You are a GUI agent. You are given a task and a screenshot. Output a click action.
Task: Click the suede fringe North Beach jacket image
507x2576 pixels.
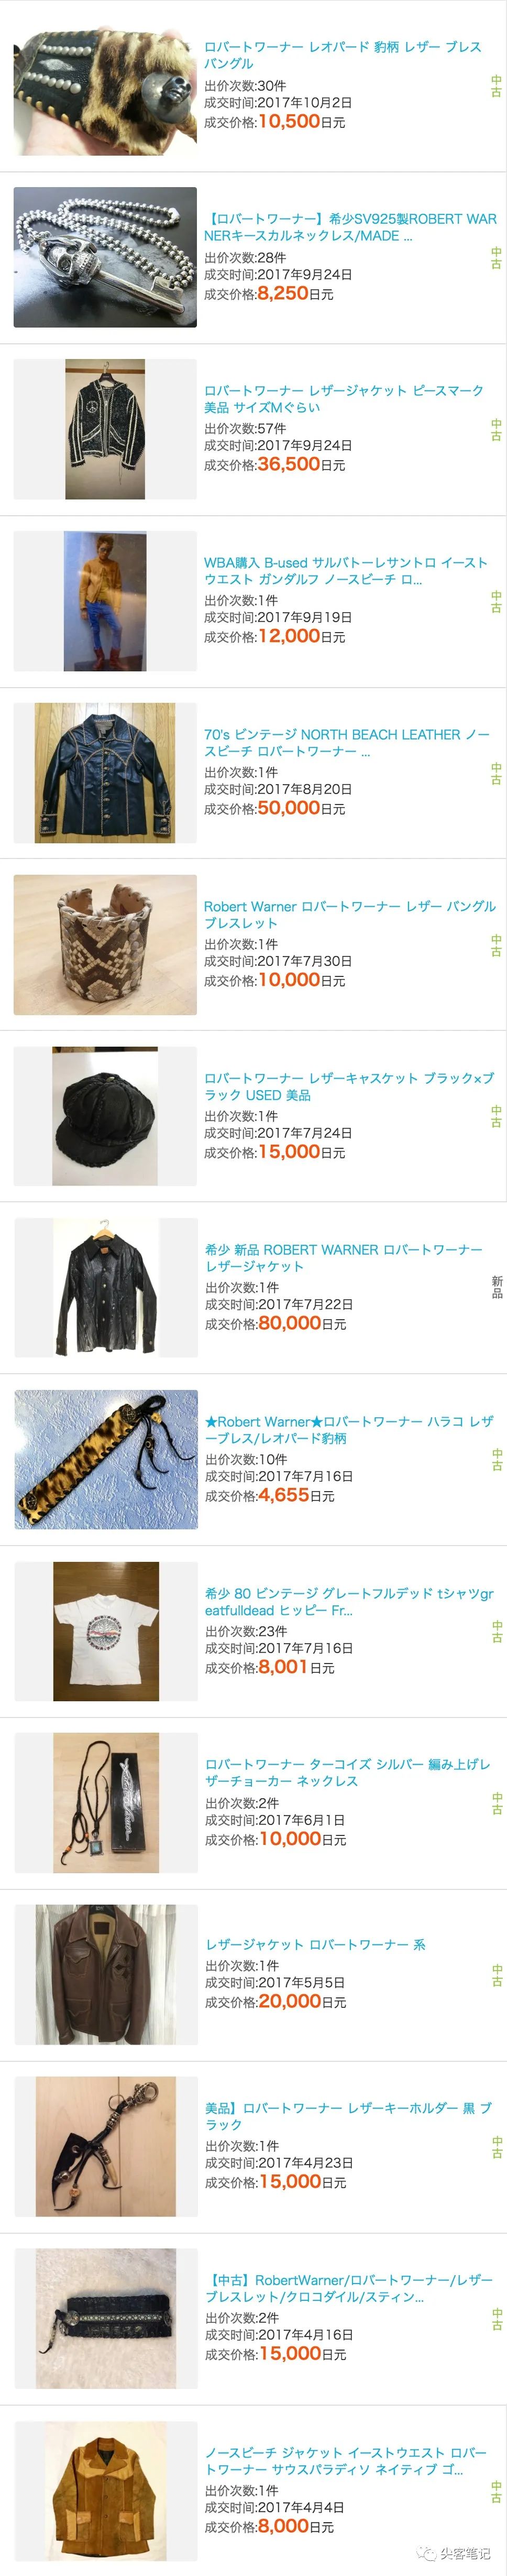105,2490
